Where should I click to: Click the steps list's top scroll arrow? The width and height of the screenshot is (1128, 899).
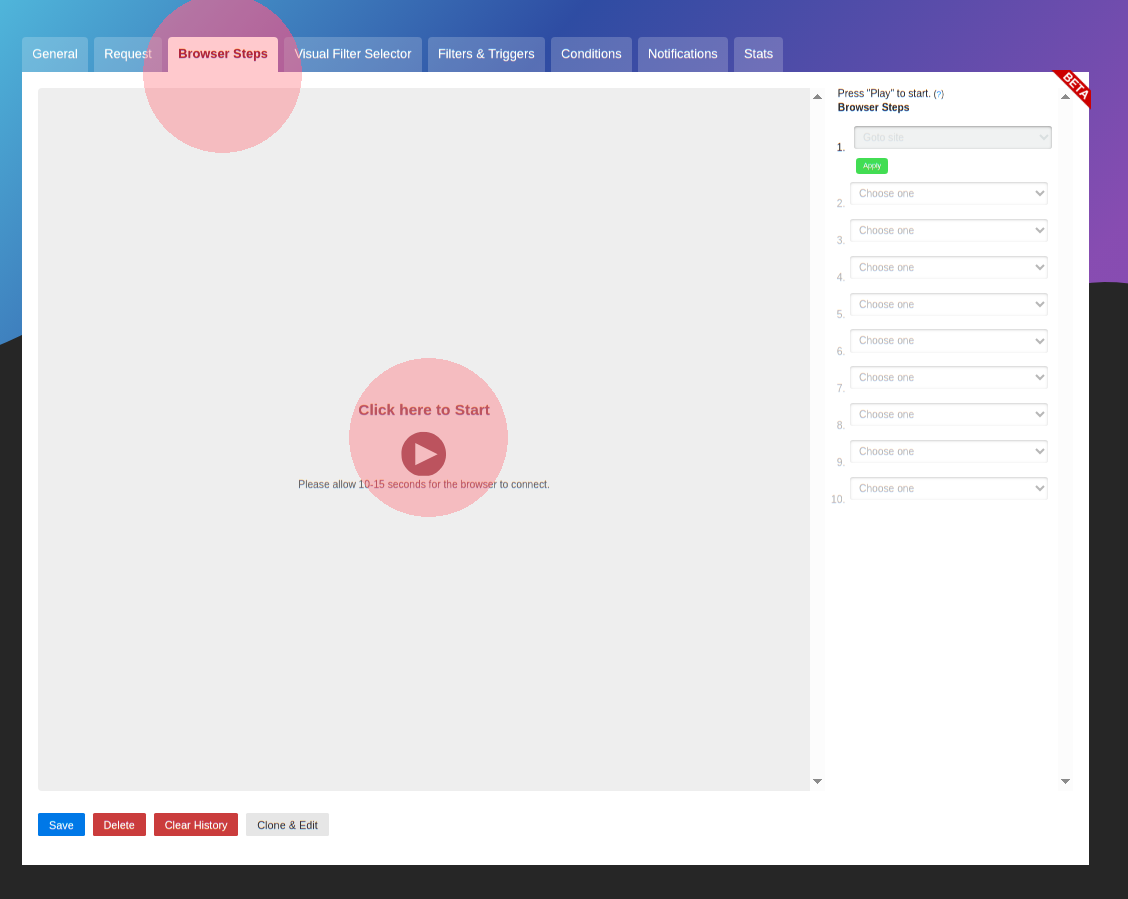(1065, 97)
